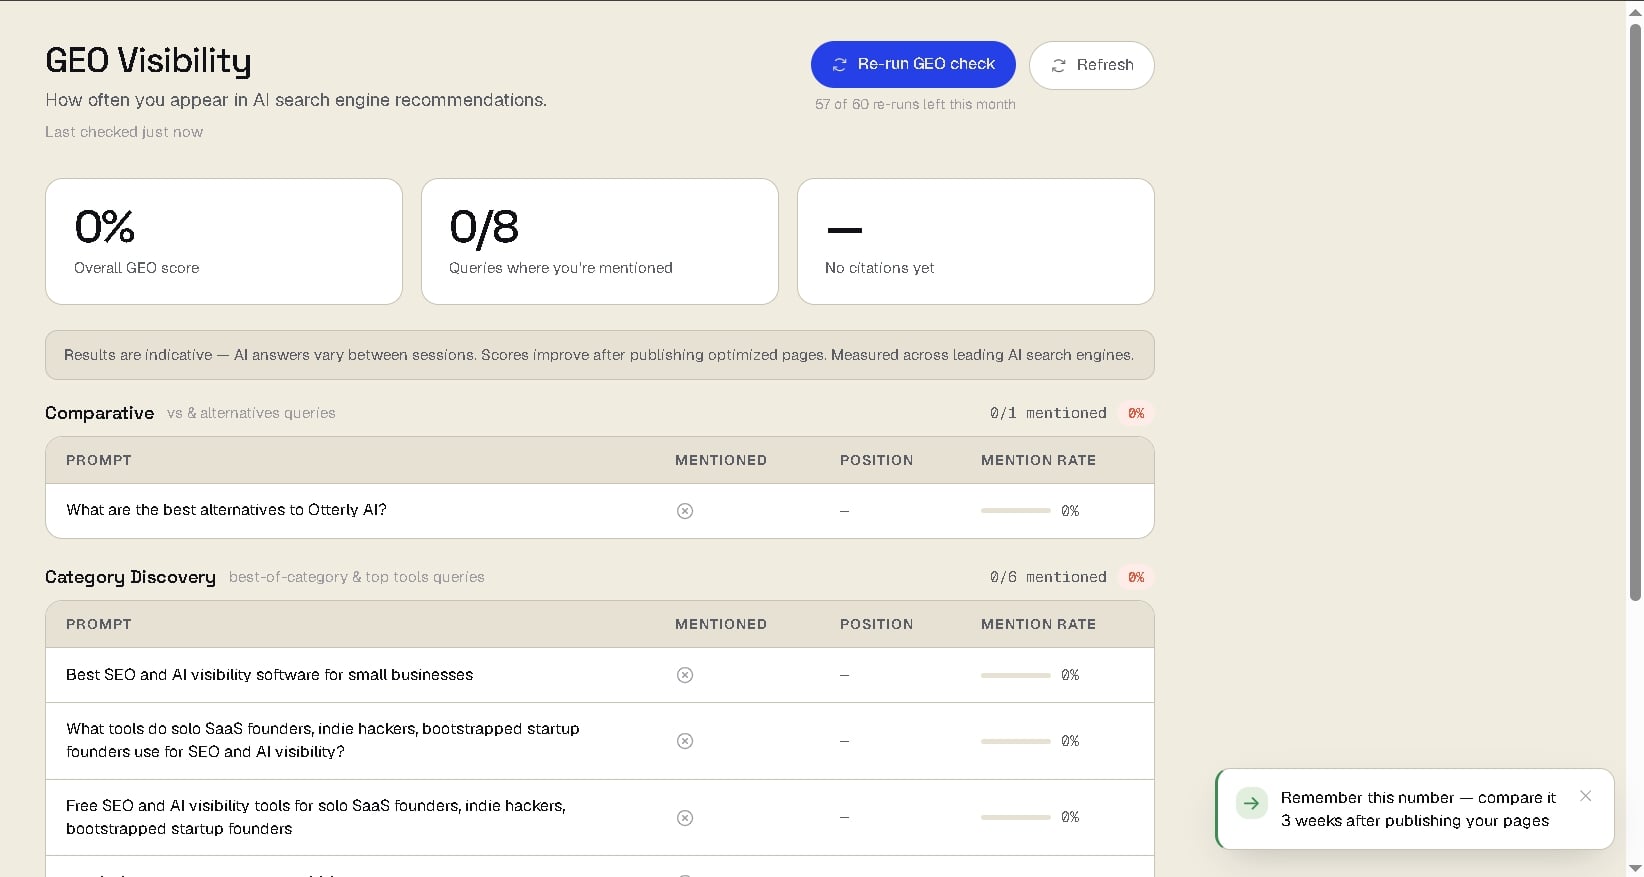Click mention rate bar for small businesses prompt row
Viewport: 1644px width, 877px height.
point(1015,675)
